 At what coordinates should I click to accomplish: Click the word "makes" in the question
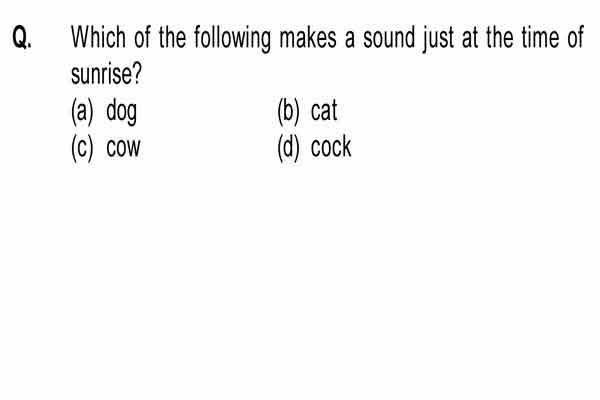(x=308, y=37)
